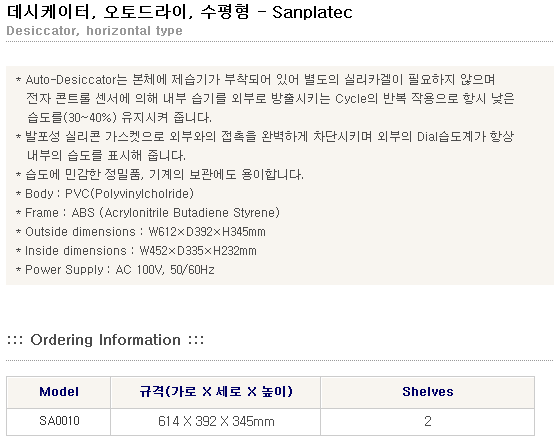The height and width of the screenshot is (436, 554).
Task: Select the SA0010 model cell
Action: coord(59,422)
